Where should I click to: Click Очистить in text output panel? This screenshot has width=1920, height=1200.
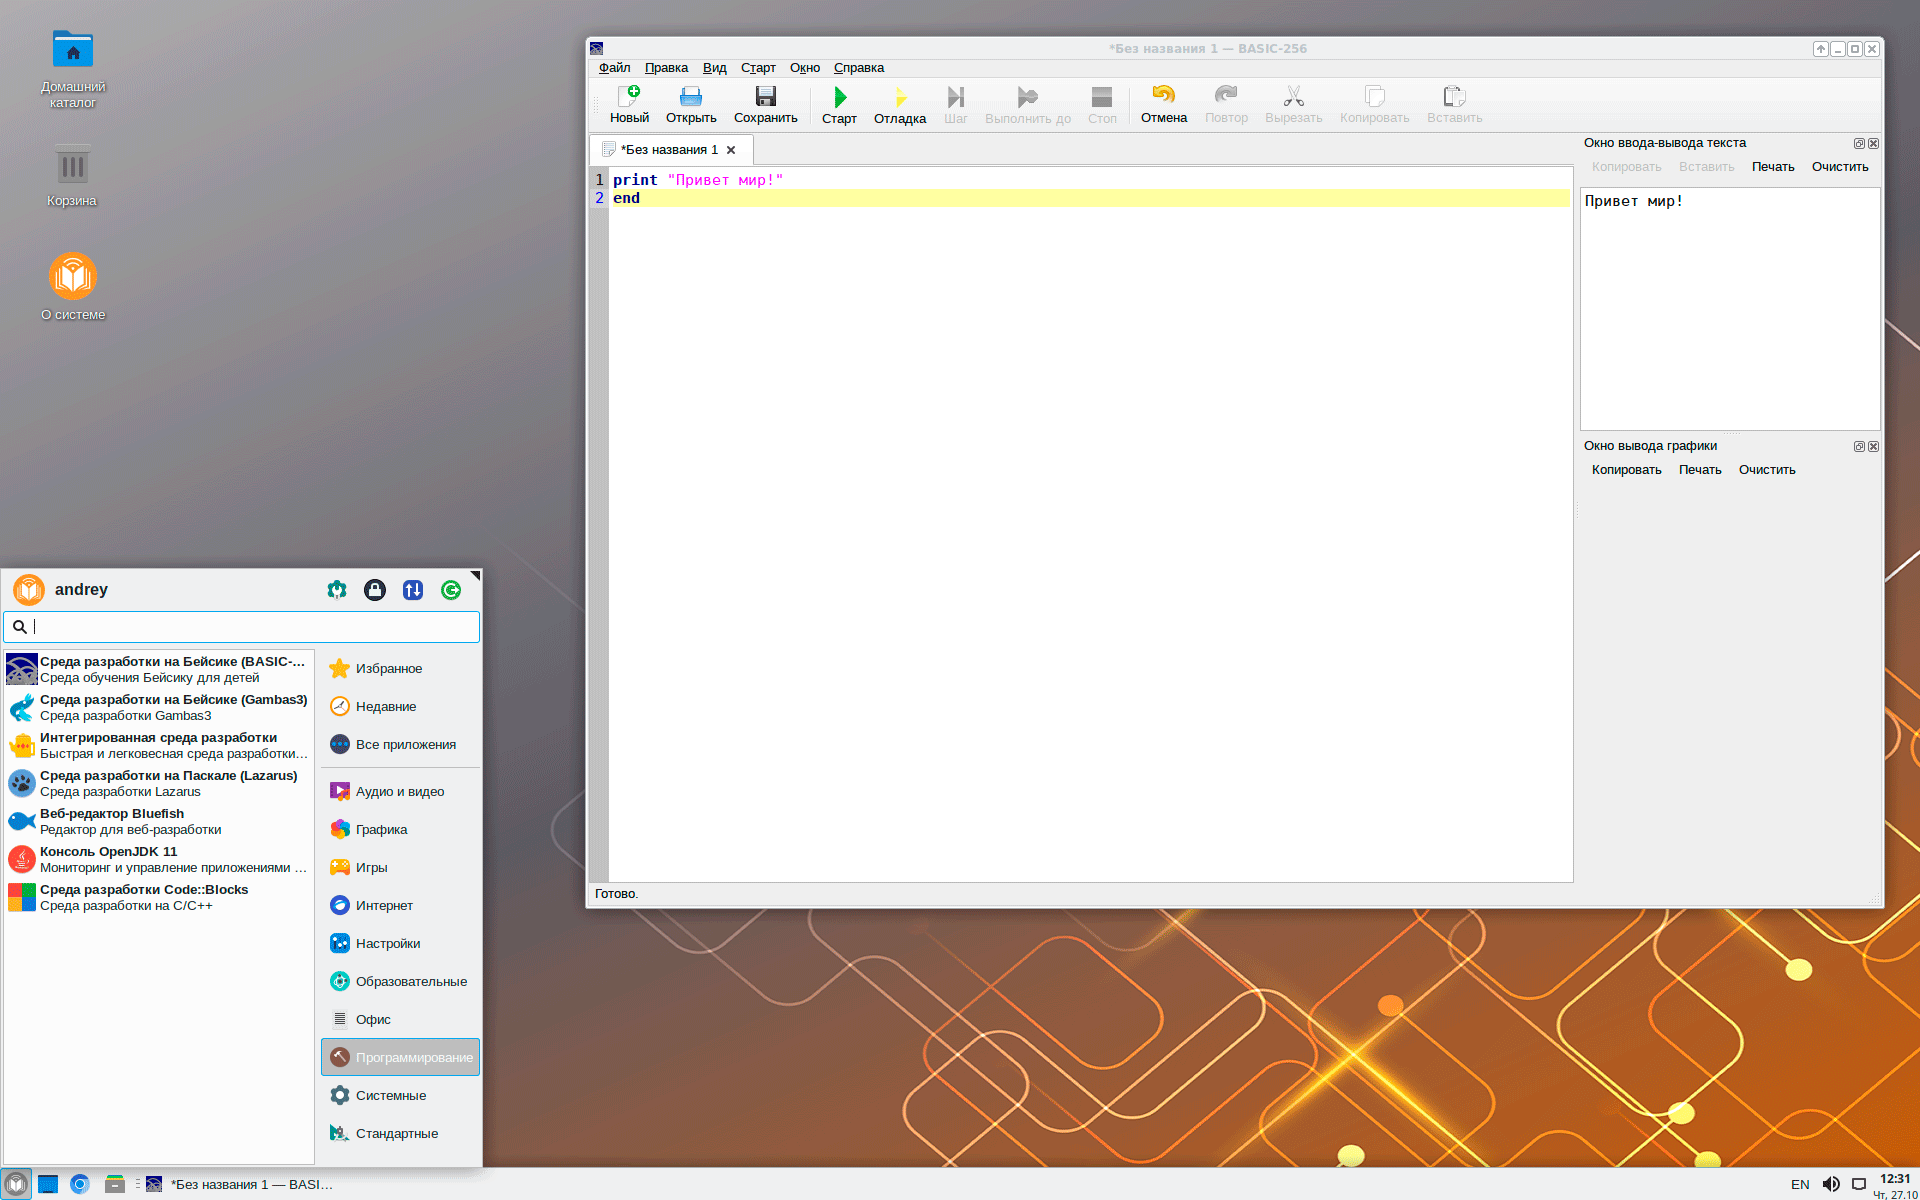pos(1839,167)
